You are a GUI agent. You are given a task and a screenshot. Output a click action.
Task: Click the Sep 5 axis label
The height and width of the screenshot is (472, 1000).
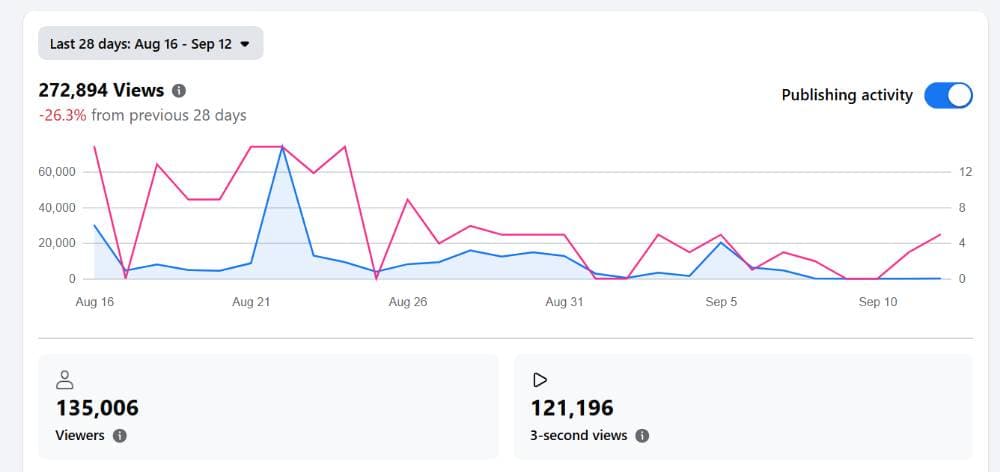(721, 302)
